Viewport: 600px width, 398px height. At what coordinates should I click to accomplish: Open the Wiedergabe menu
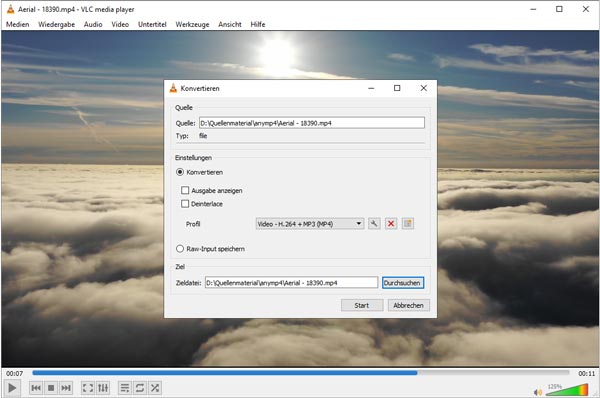(x=57, y=24)
